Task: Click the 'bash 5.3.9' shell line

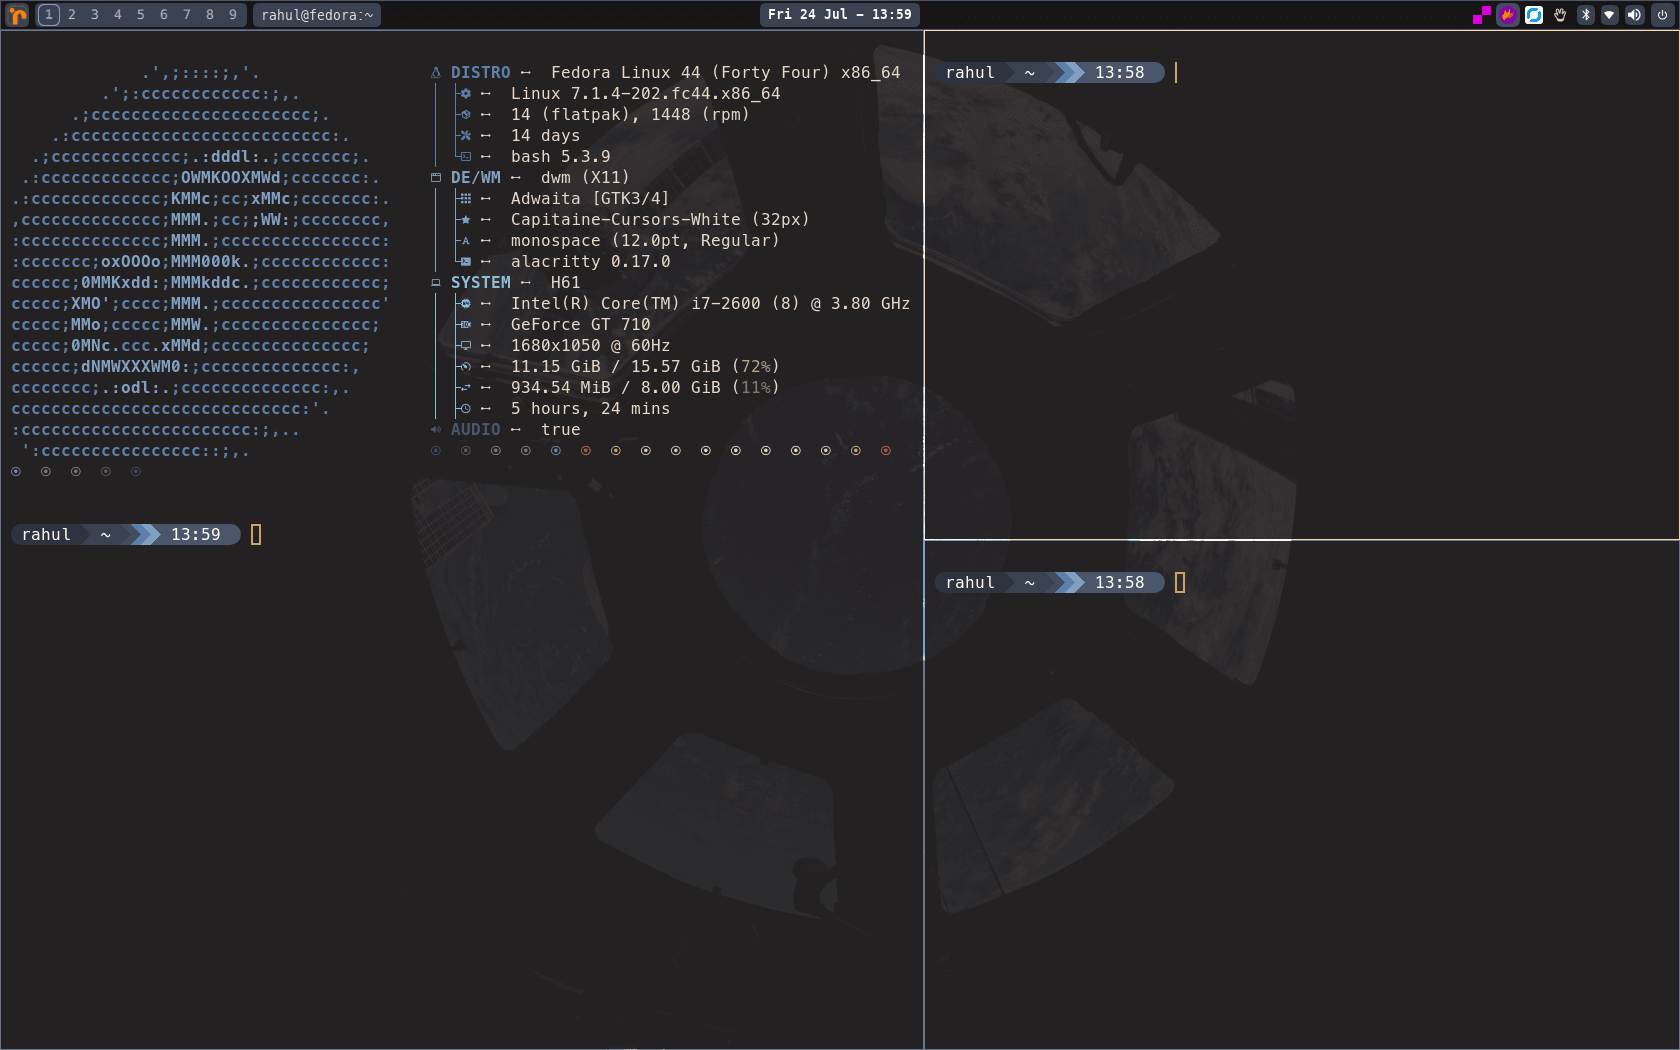Action: [560, 157]
